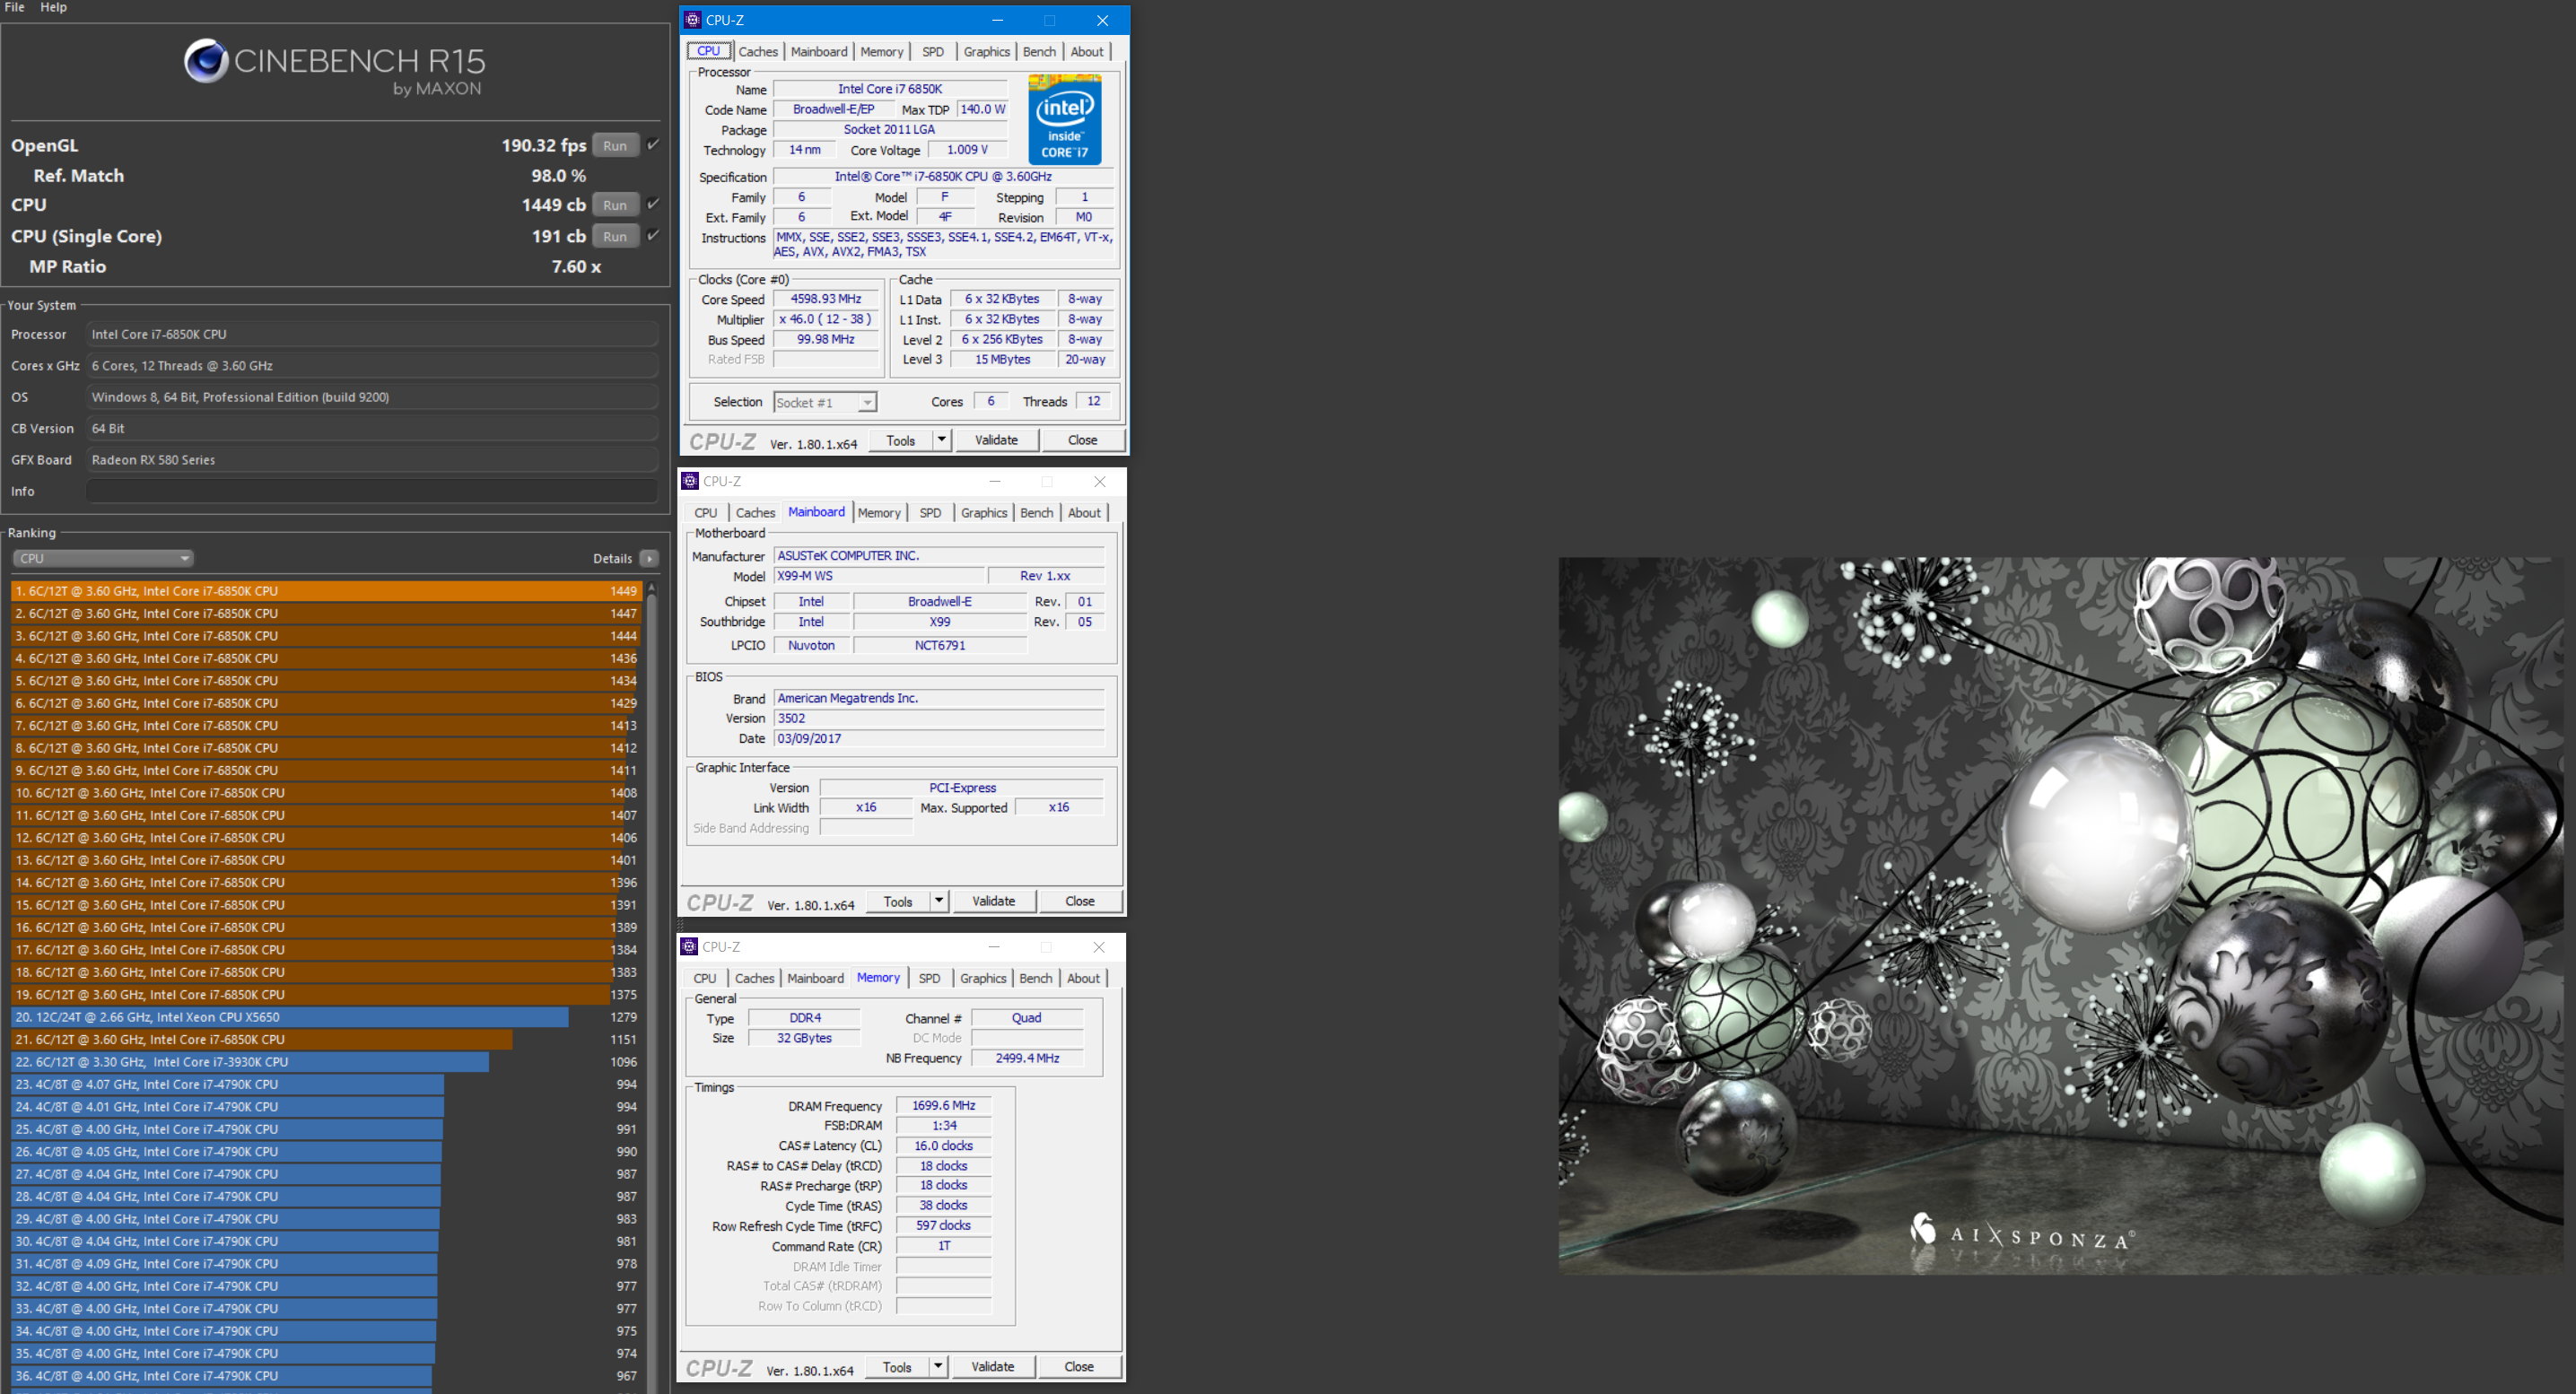Screen dimensions: 2576x1394
Task: Select ranking row 22 Core i7-3930K
Action: coord(327,1062)
